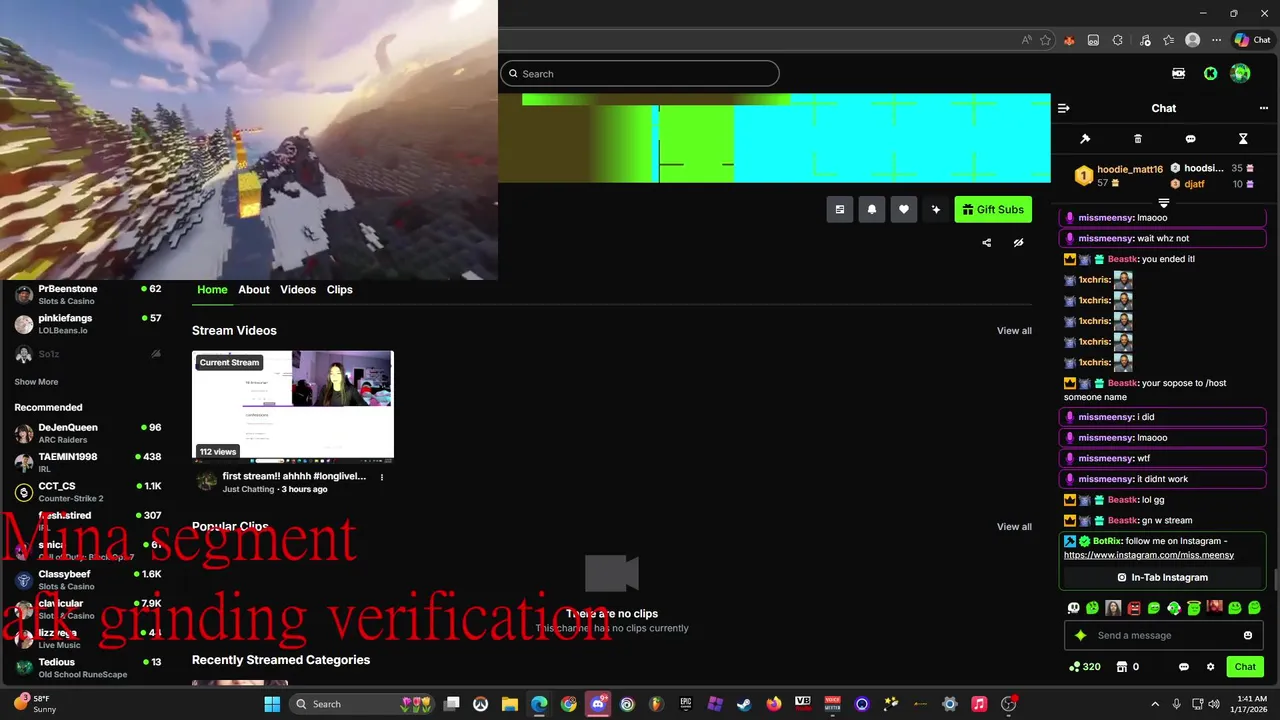The image size is (1280, 720).
Task: Open three-dot menu on first stream video
Action: click(381, 477)
